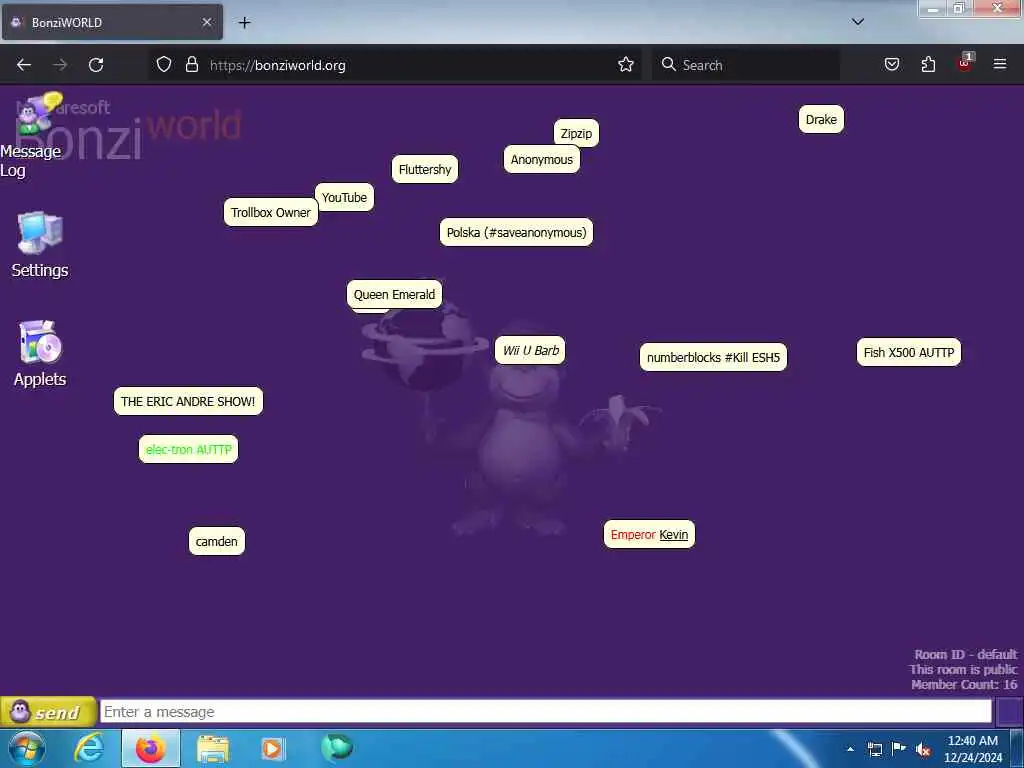Viewport: 1024px width, 768px height.
Task: Click the Room ID - default text
Action: click(x=965, y=654)
